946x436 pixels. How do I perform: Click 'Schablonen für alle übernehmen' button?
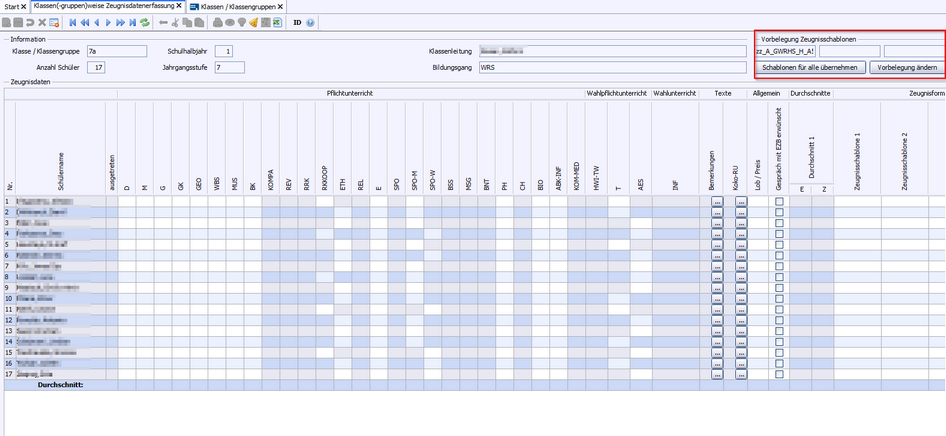click(809, 68)
